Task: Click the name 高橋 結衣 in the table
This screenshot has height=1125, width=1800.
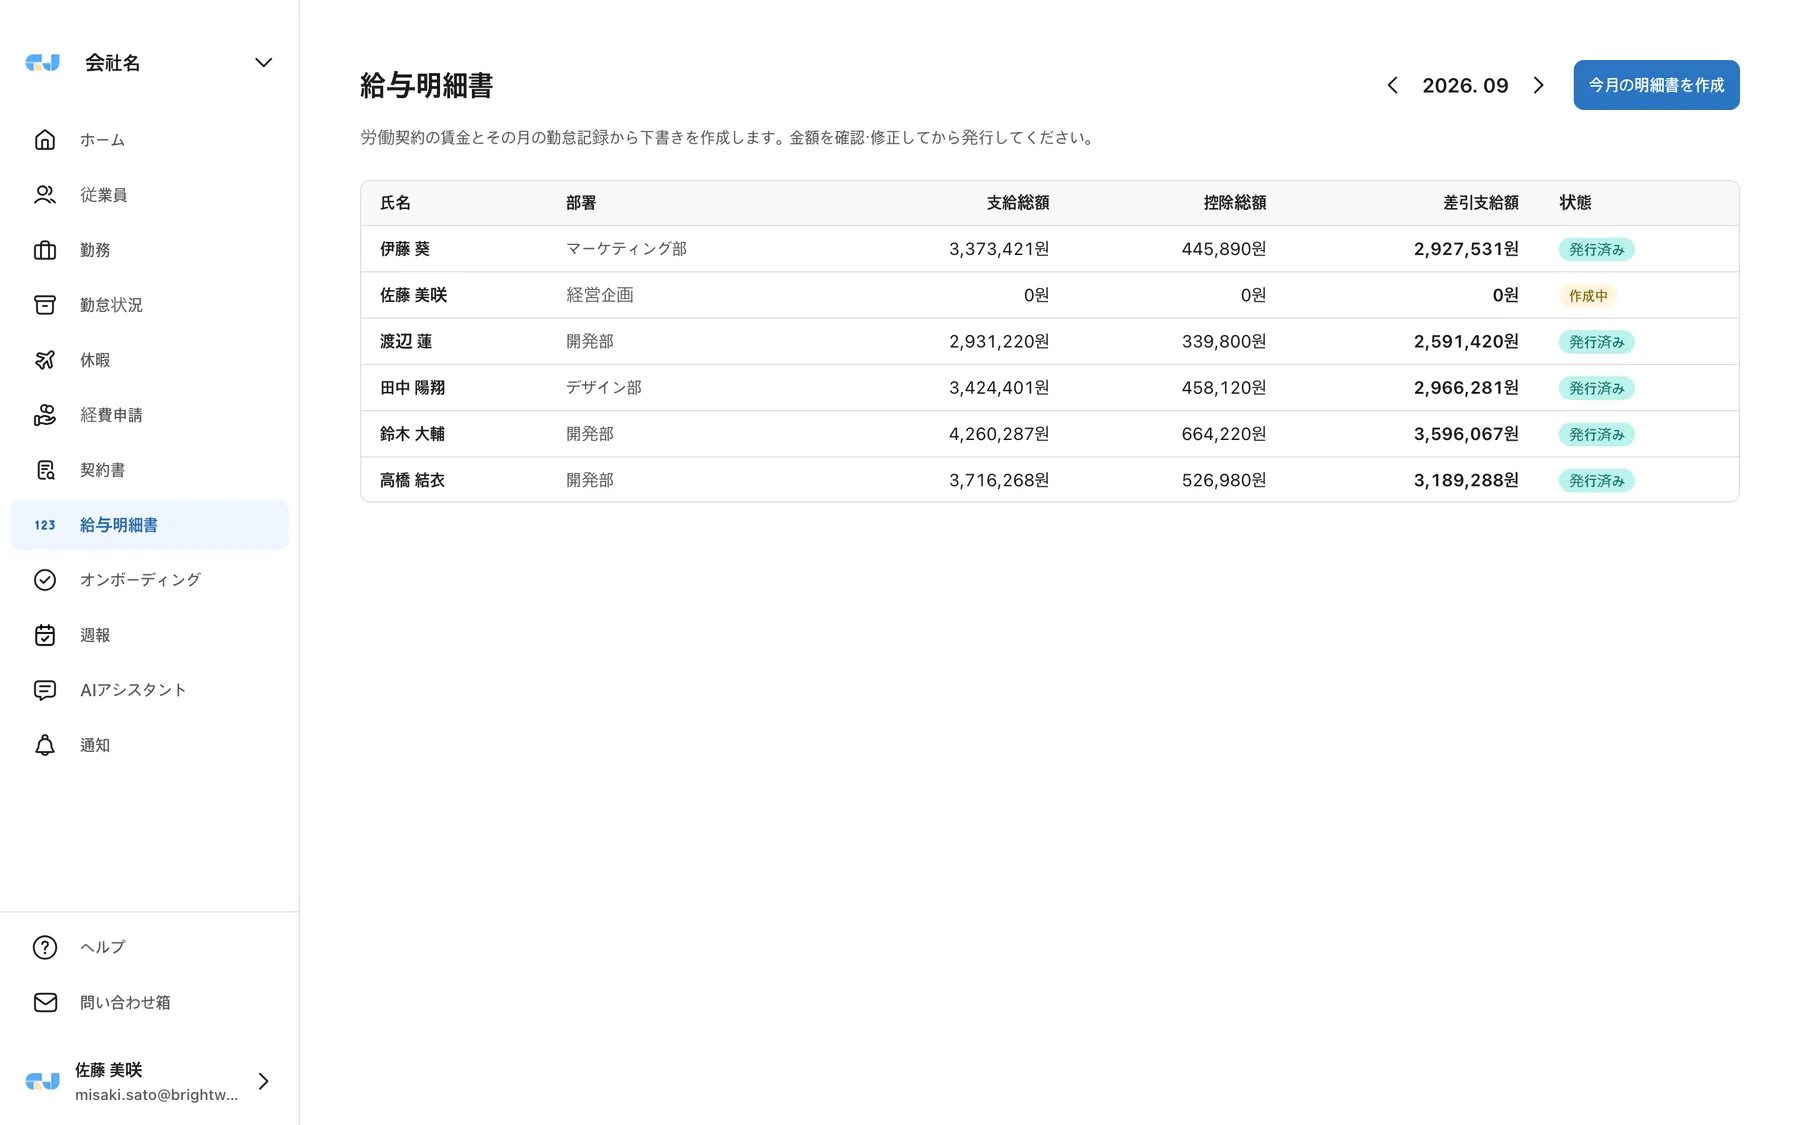Action: click(412, 480)
